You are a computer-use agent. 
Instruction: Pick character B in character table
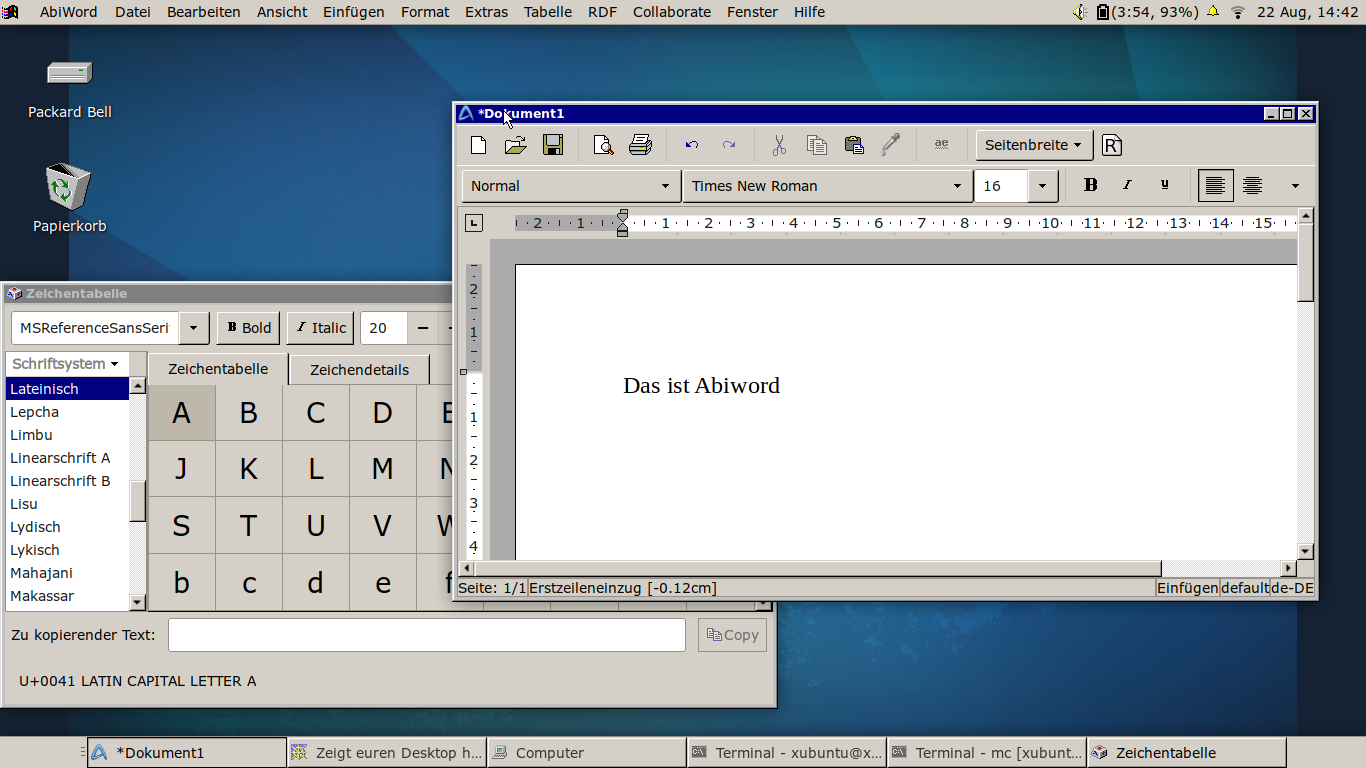pos(248,413)
